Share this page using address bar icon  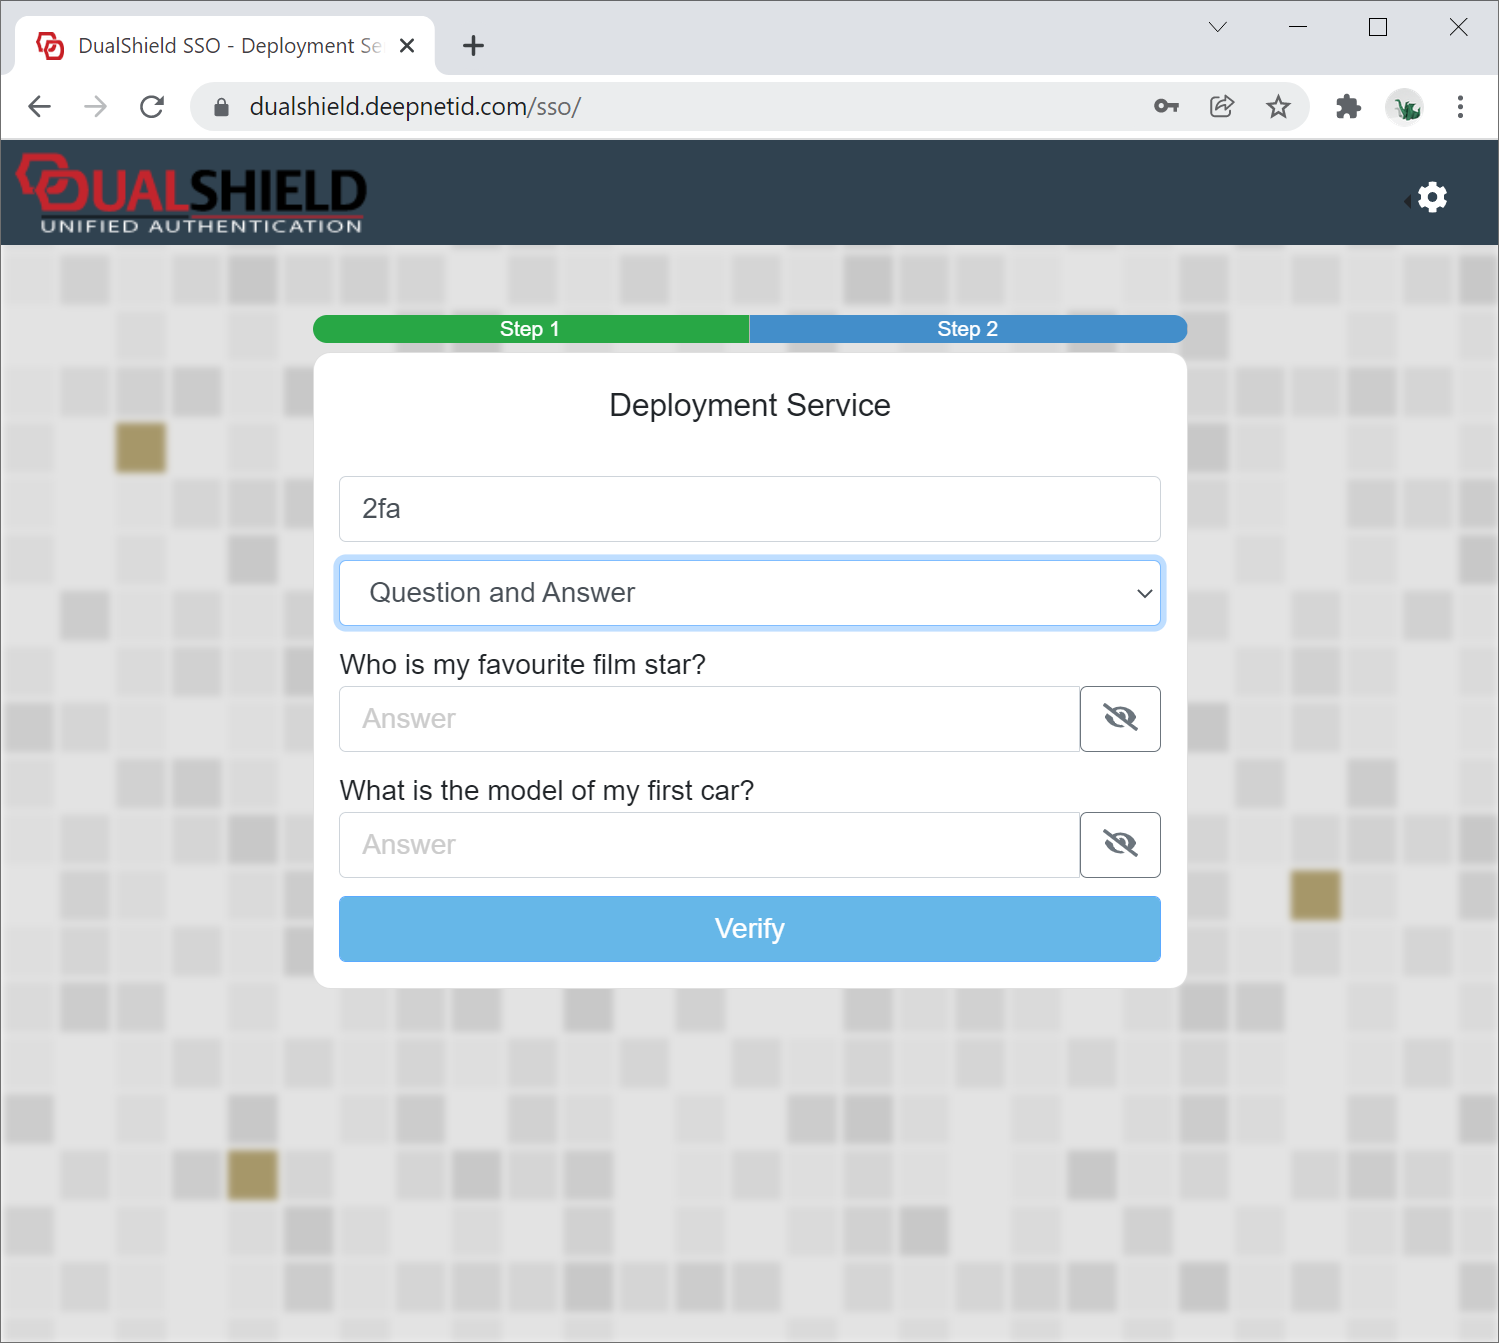(x=1222, y=107)
